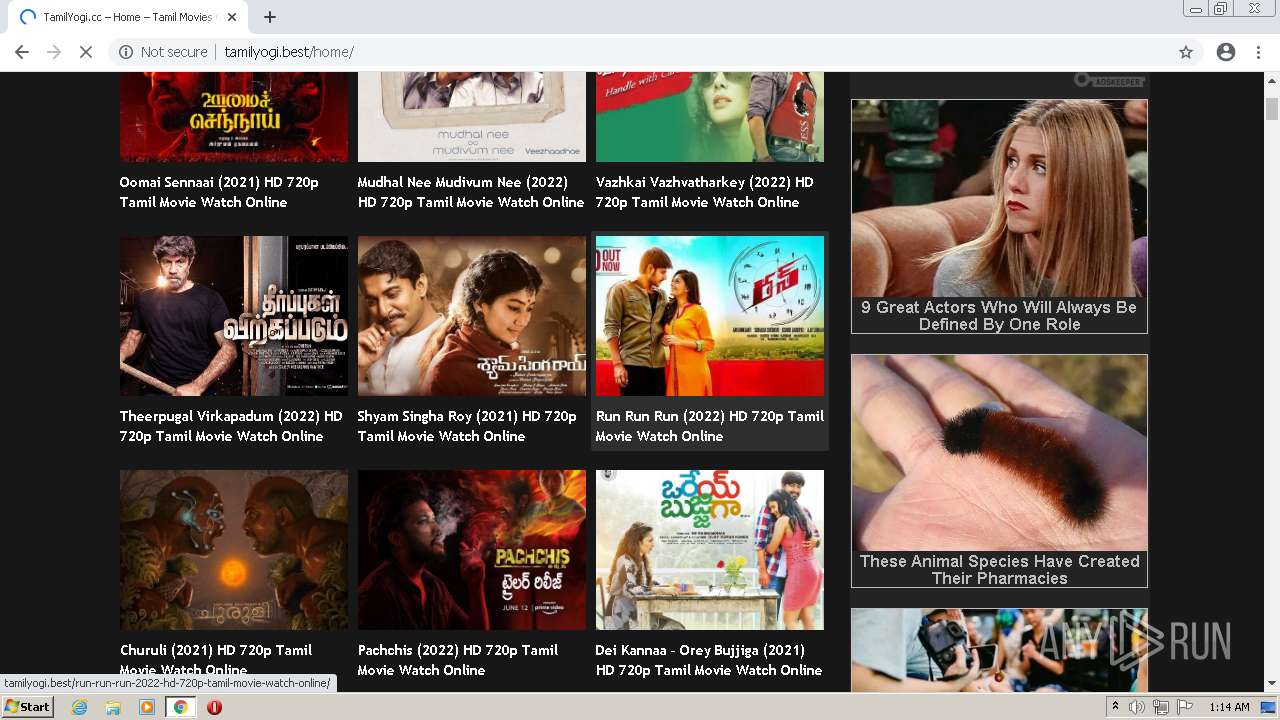Open Chrome profile account icon

pos(1226,52)
